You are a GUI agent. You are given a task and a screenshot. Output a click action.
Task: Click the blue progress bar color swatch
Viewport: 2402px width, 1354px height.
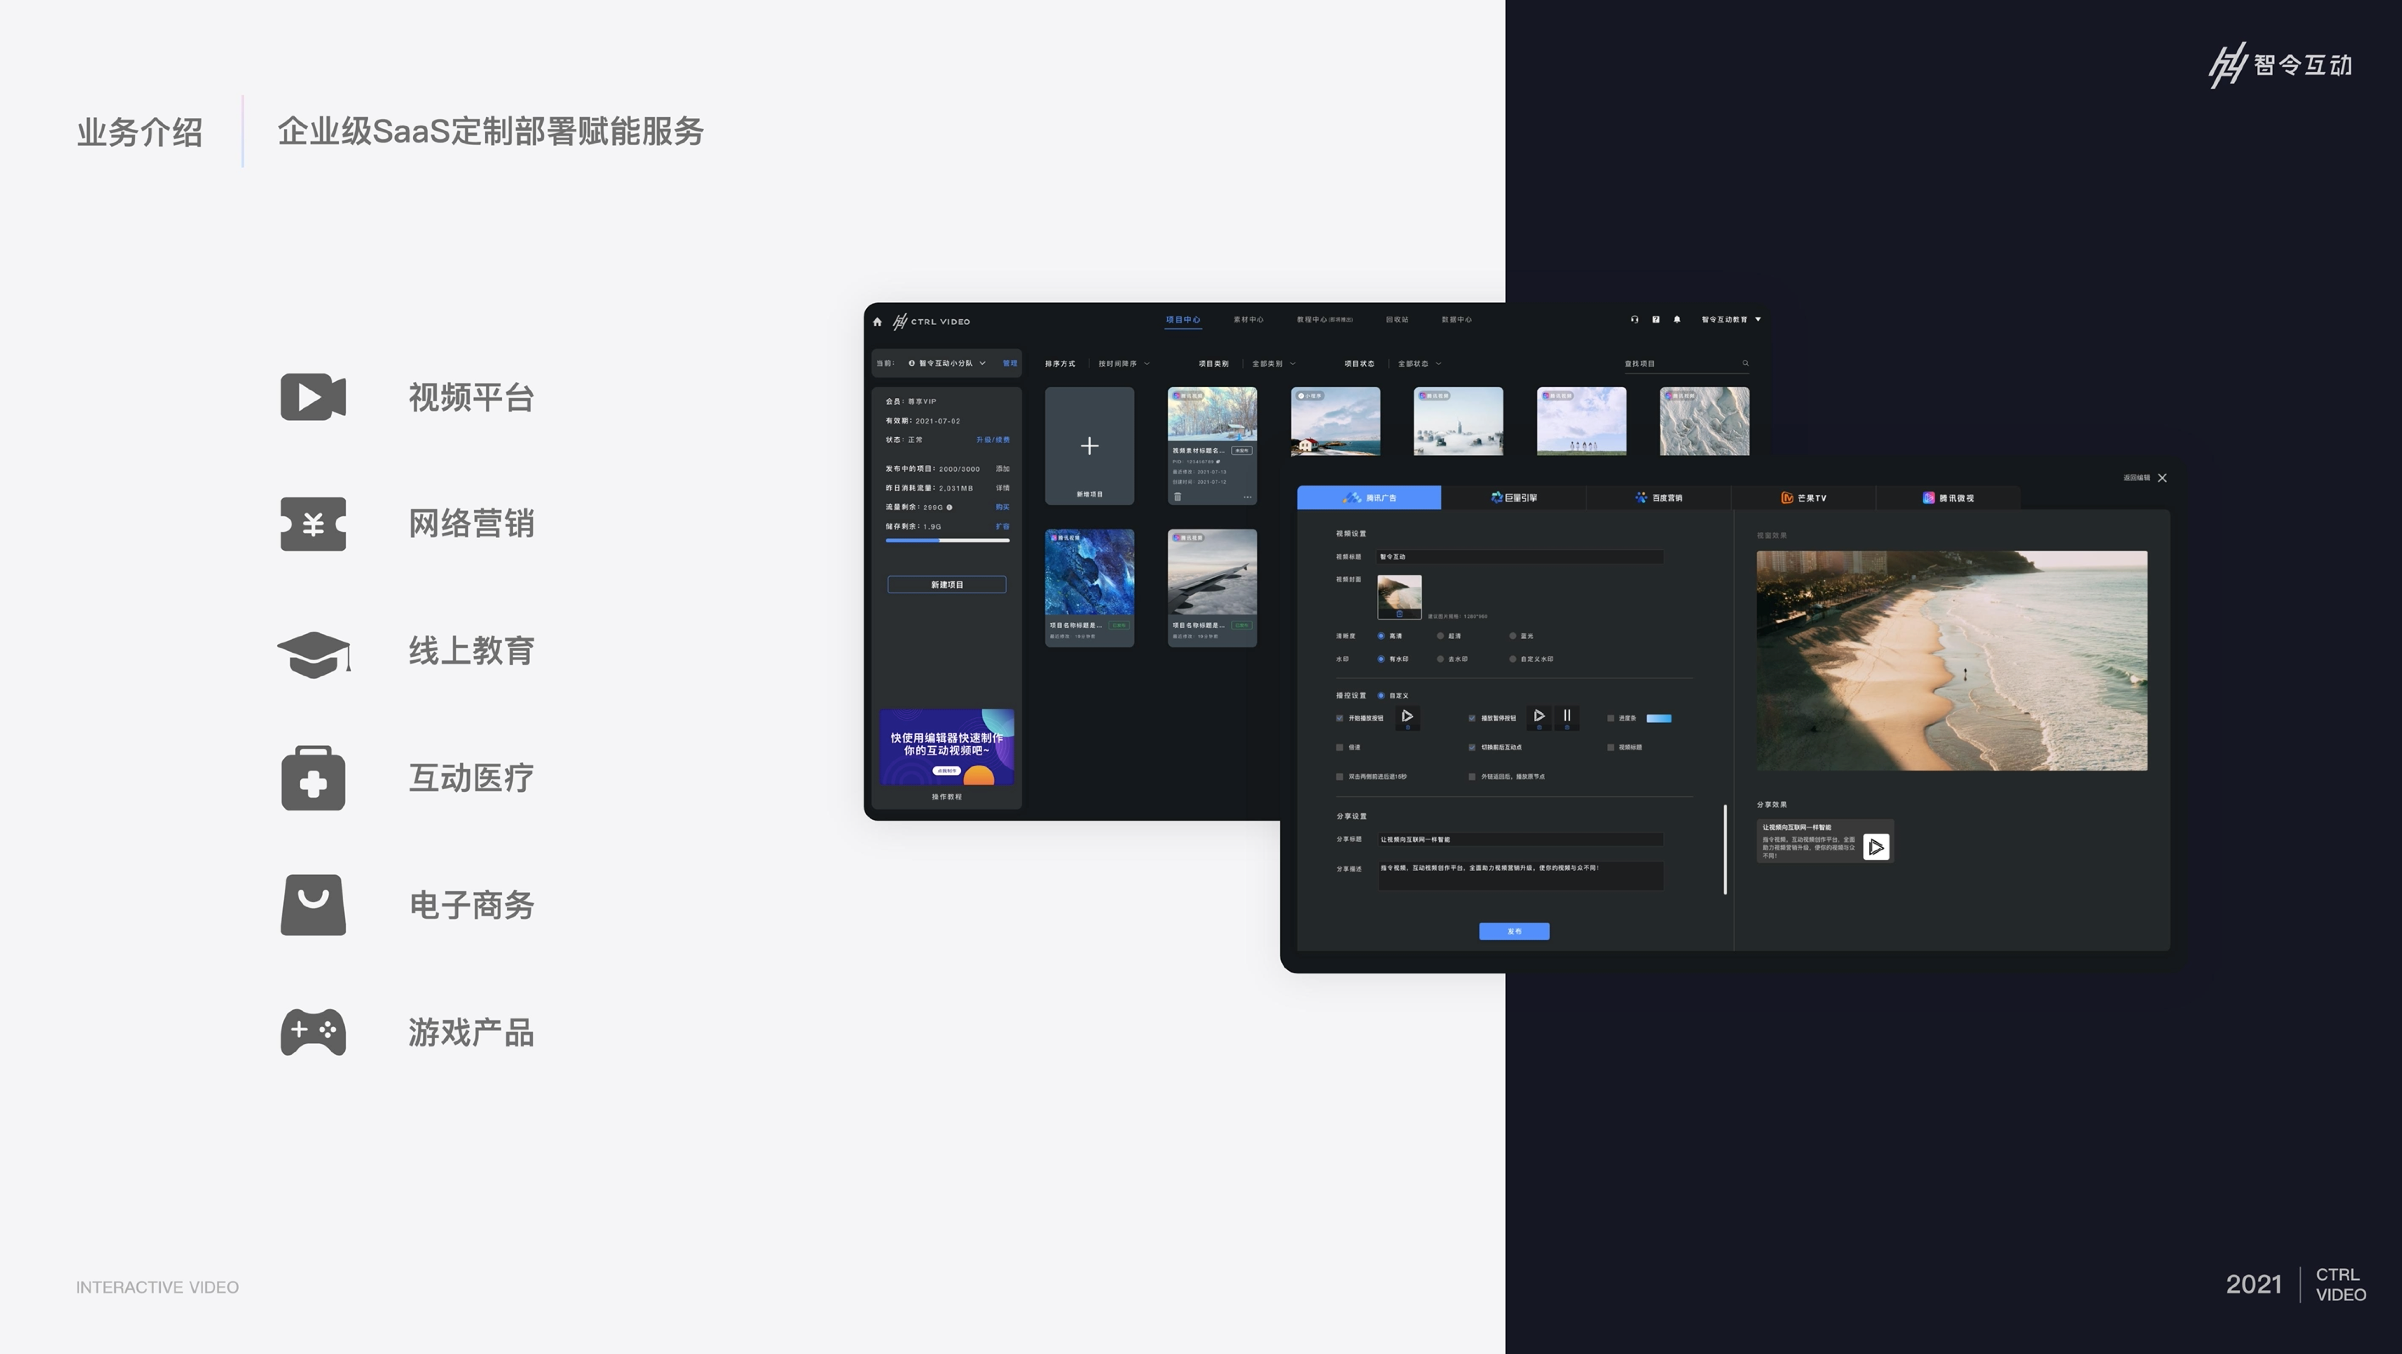(x=1658, y=718)
